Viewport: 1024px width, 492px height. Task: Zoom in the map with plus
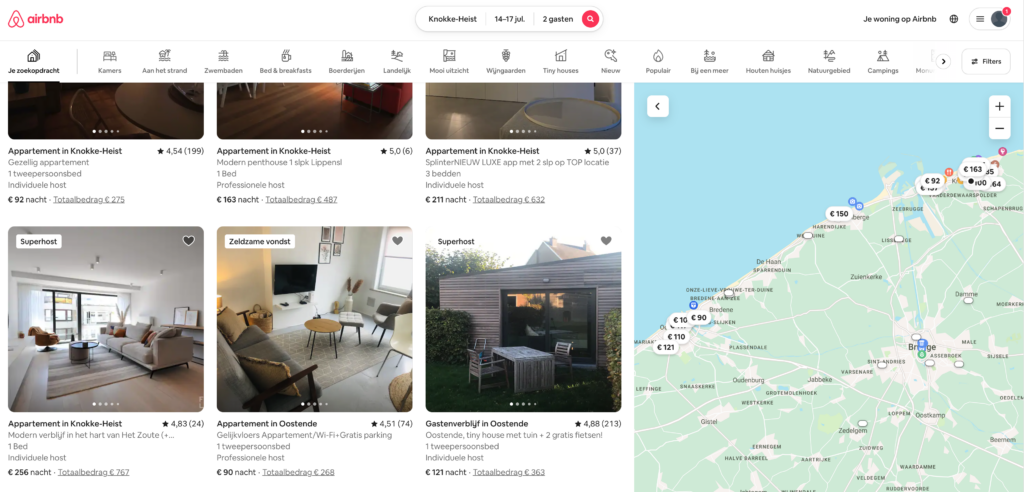(x=999, y=107)
